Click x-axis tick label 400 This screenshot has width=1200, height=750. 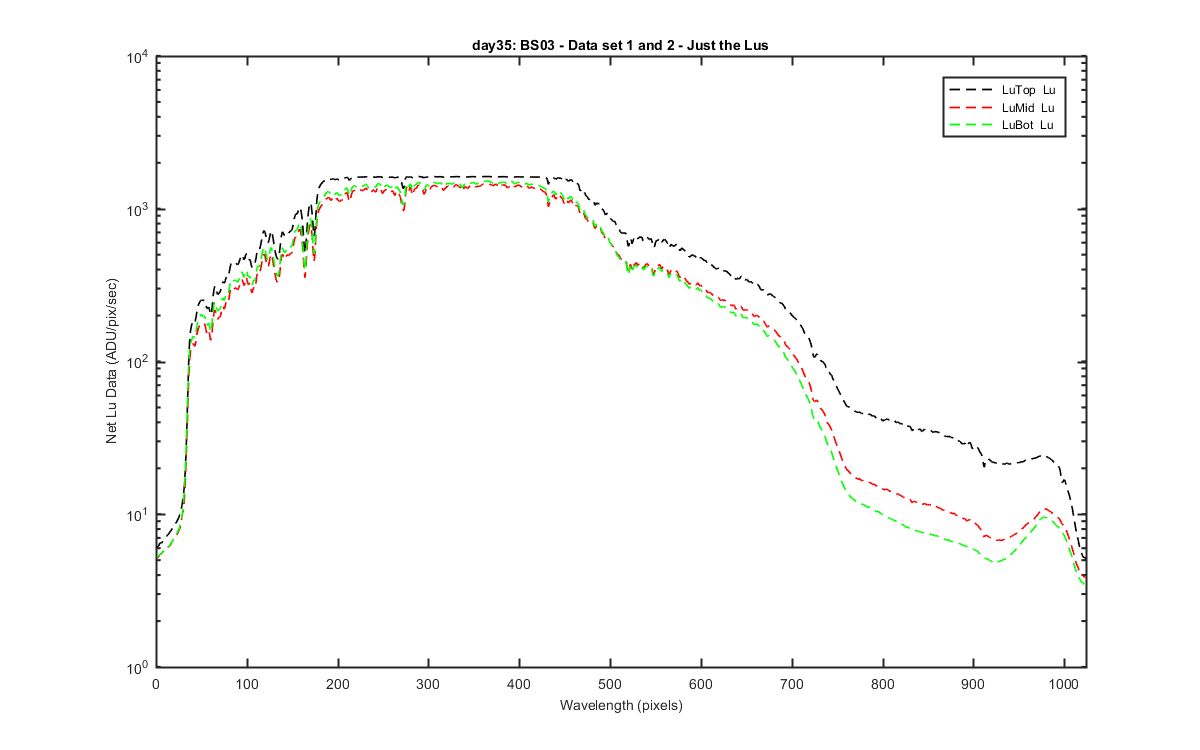[x=519, y=684]
